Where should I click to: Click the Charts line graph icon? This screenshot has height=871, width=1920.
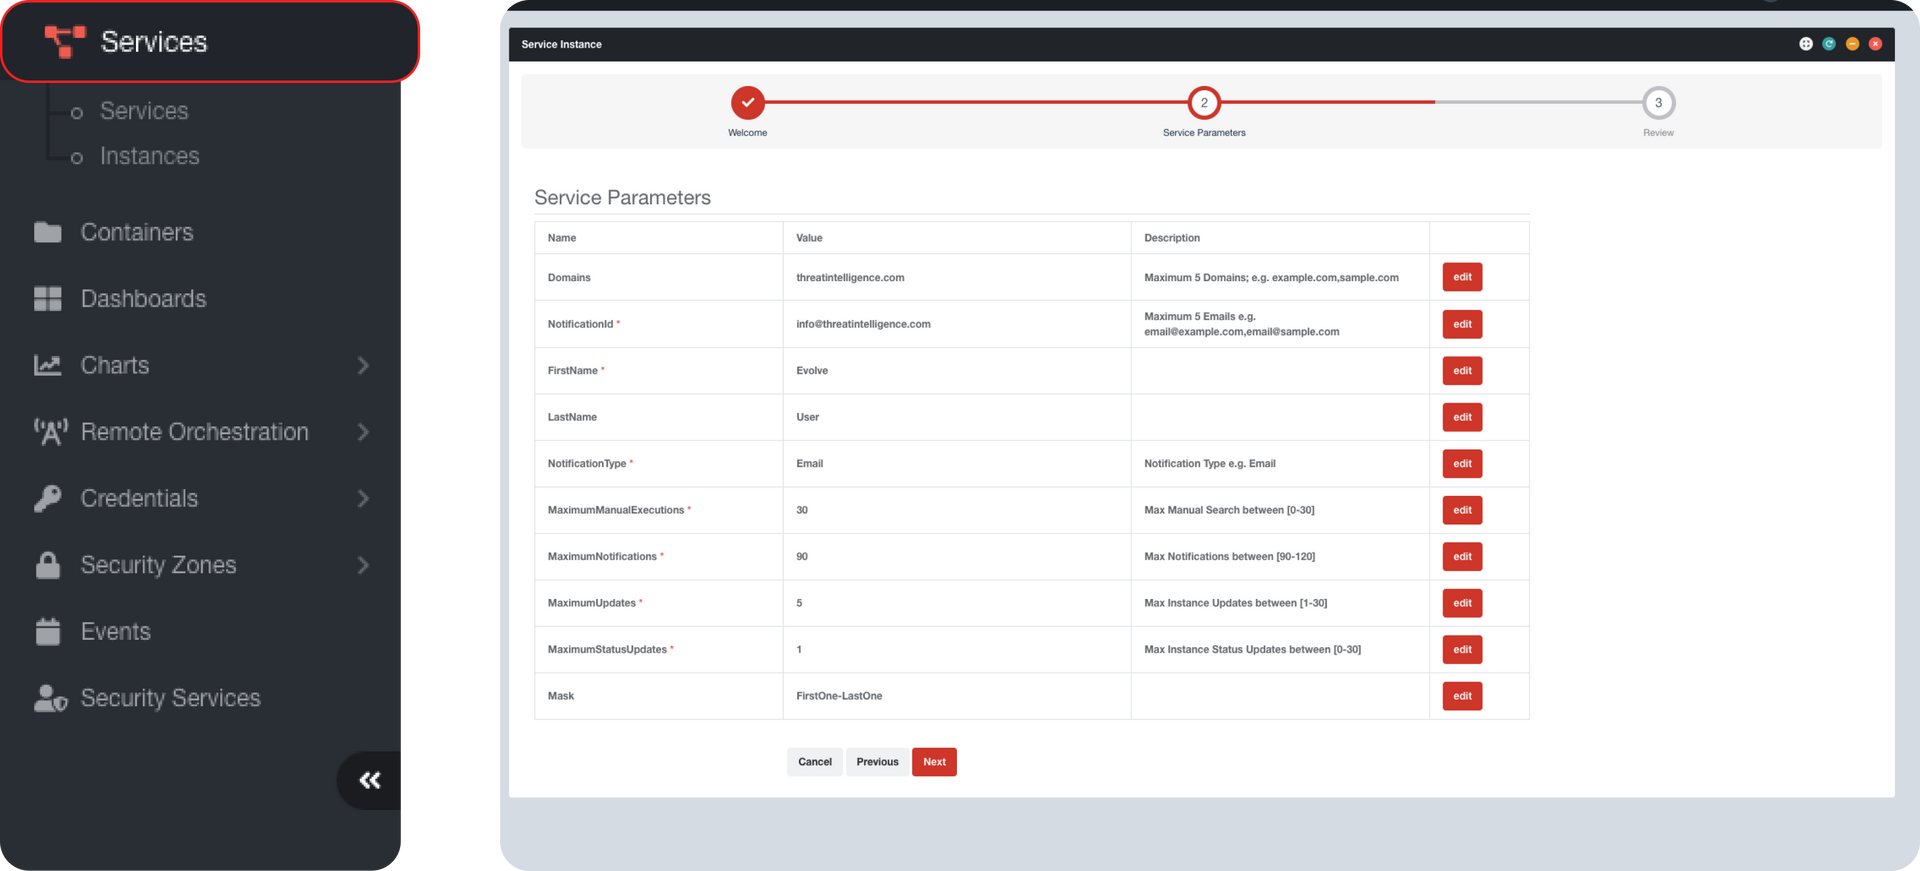[48, 365]
